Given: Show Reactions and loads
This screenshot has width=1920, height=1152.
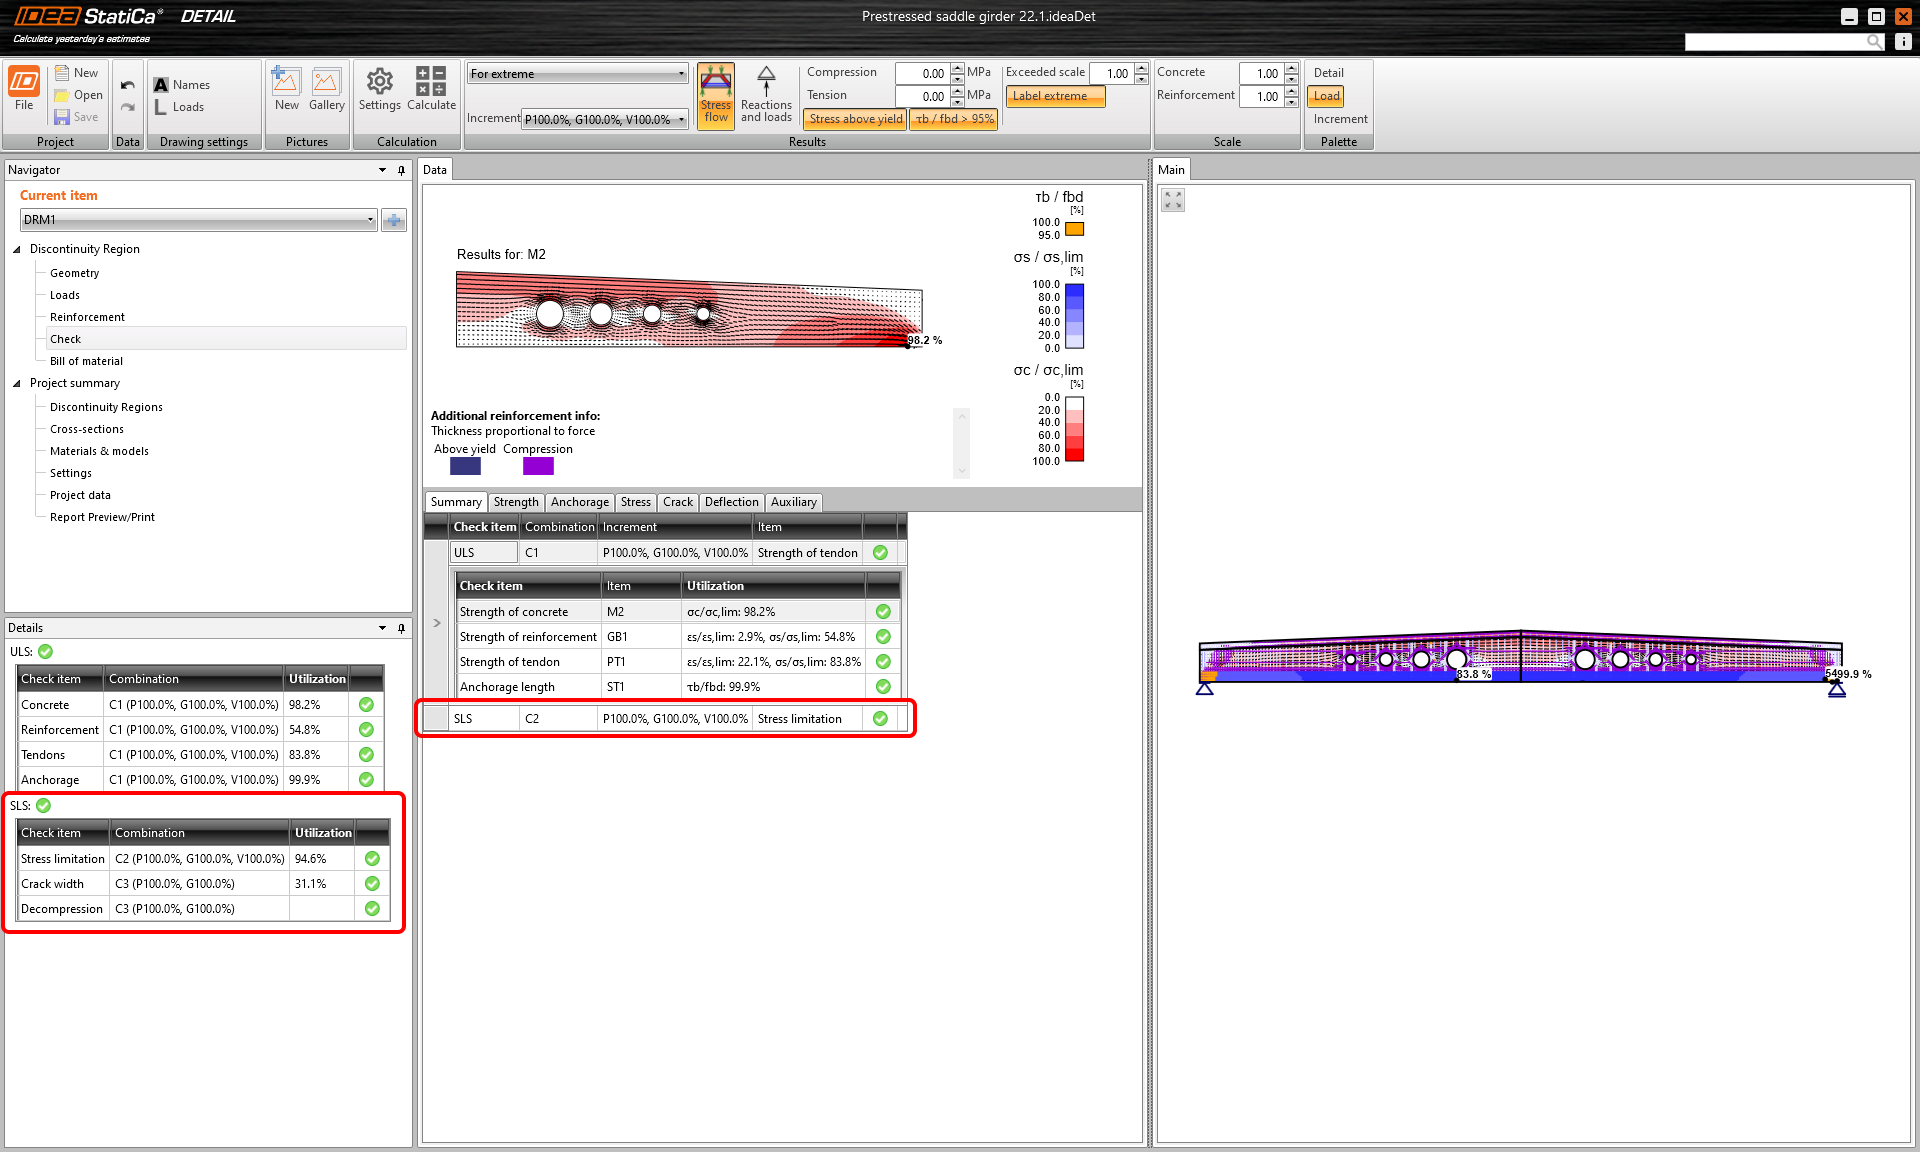Looking at the screenshot, I should click(x=766, y=94).
